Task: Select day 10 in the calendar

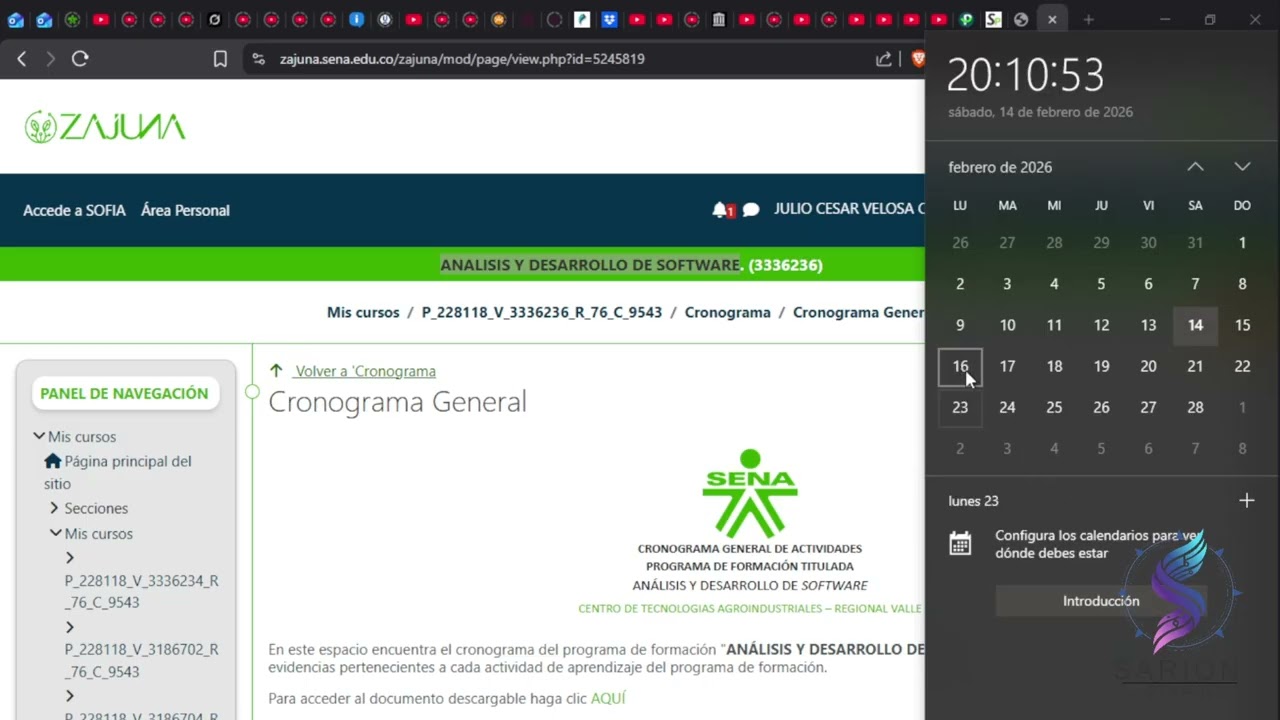Action: 1007,325
